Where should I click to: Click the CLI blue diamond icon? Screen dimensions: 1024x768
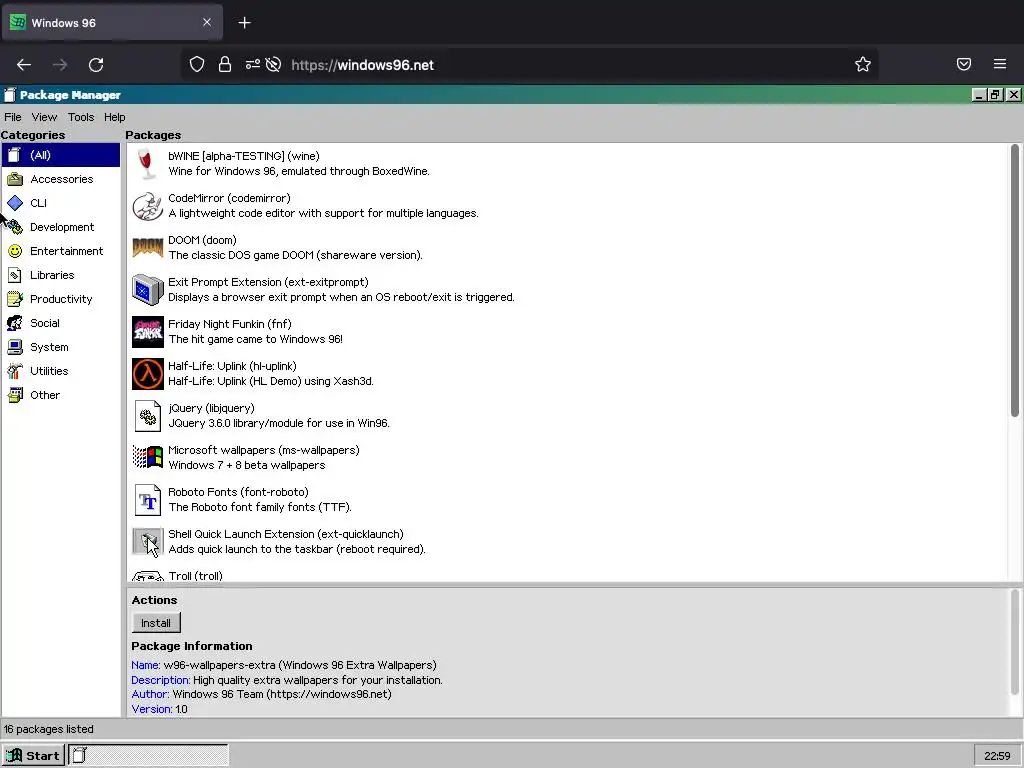coord(14,203)
